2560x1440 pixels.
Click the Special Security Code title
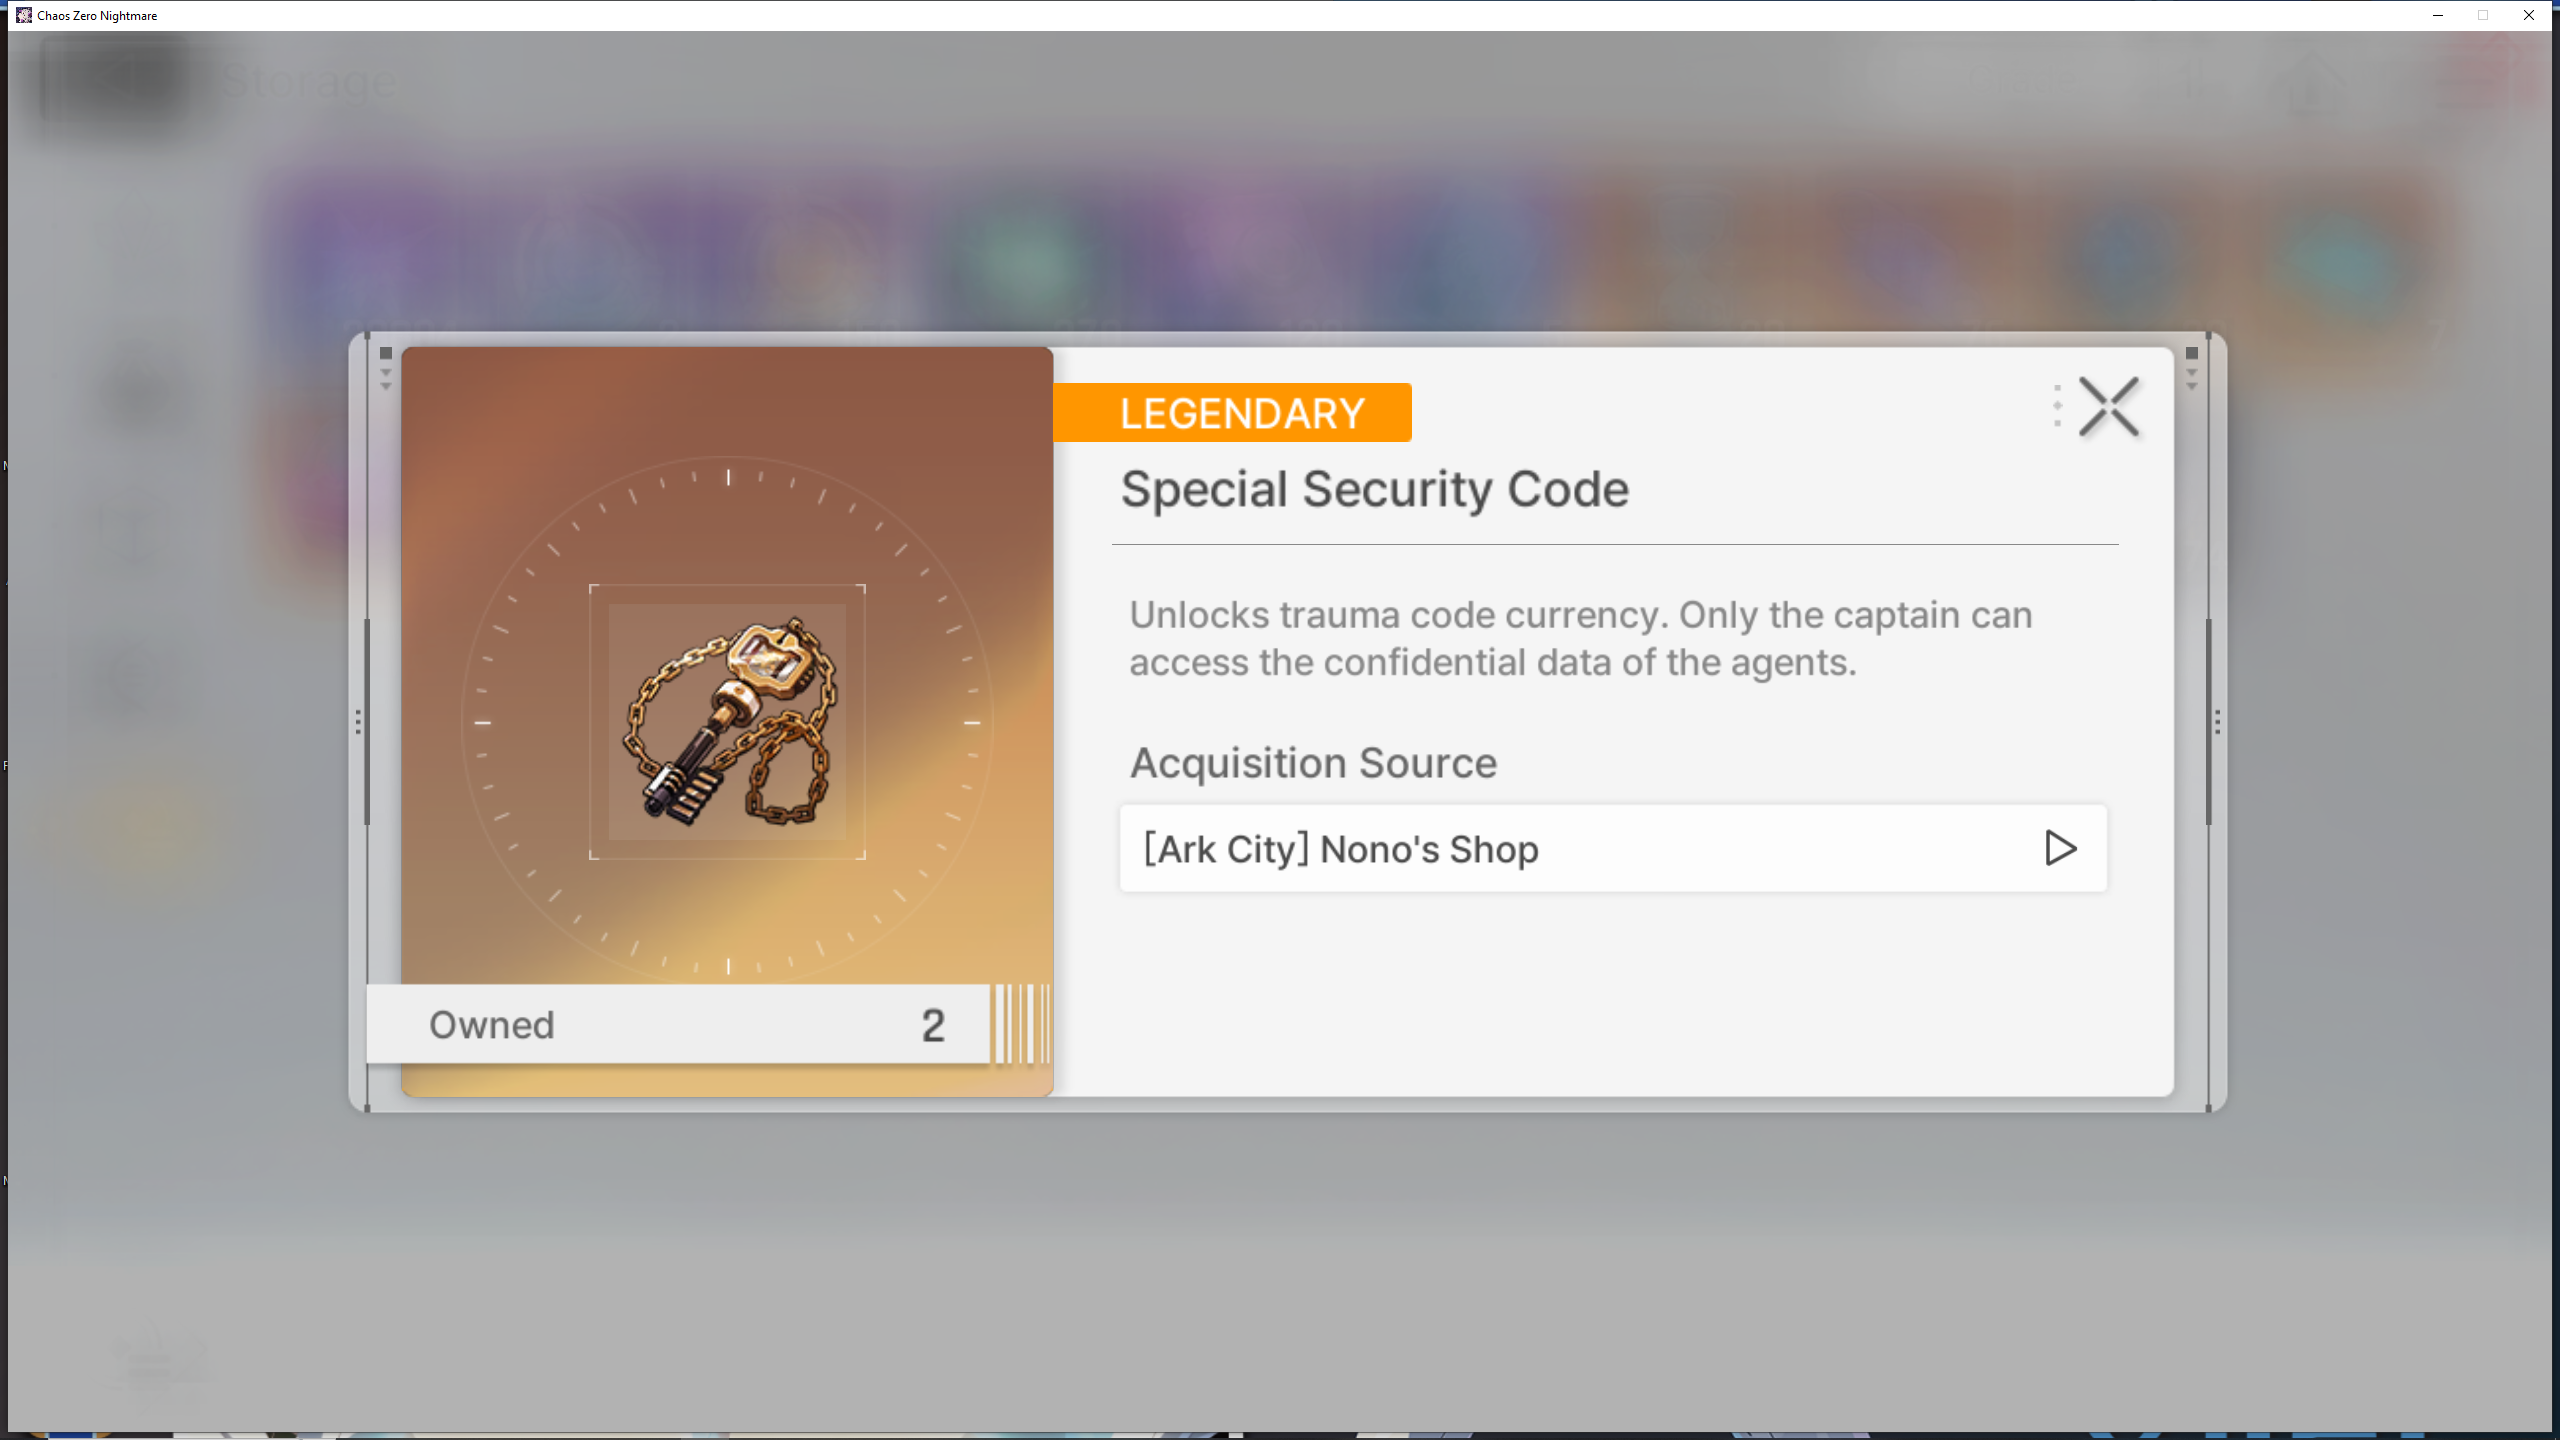point(1374,489)
